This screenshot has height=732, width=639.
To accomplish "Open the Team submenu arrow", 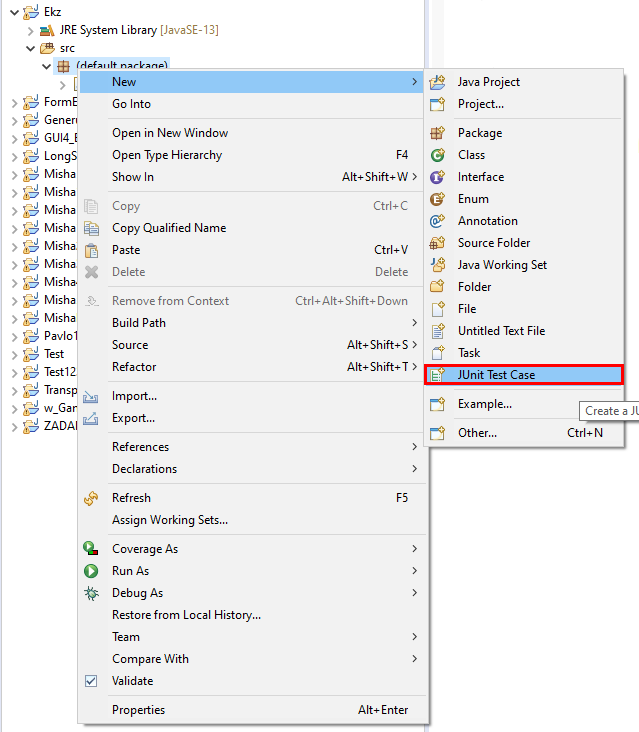I will [x=414, y=637].
